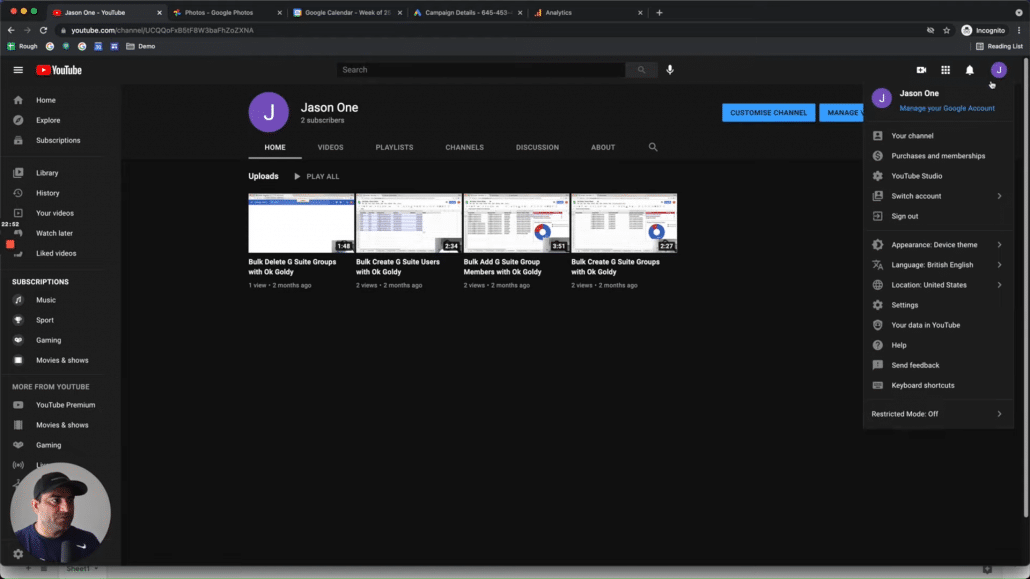Click Customise Channel button
Image resolution: width=1030 pixels, height=579 pixels.
(768, 112)
